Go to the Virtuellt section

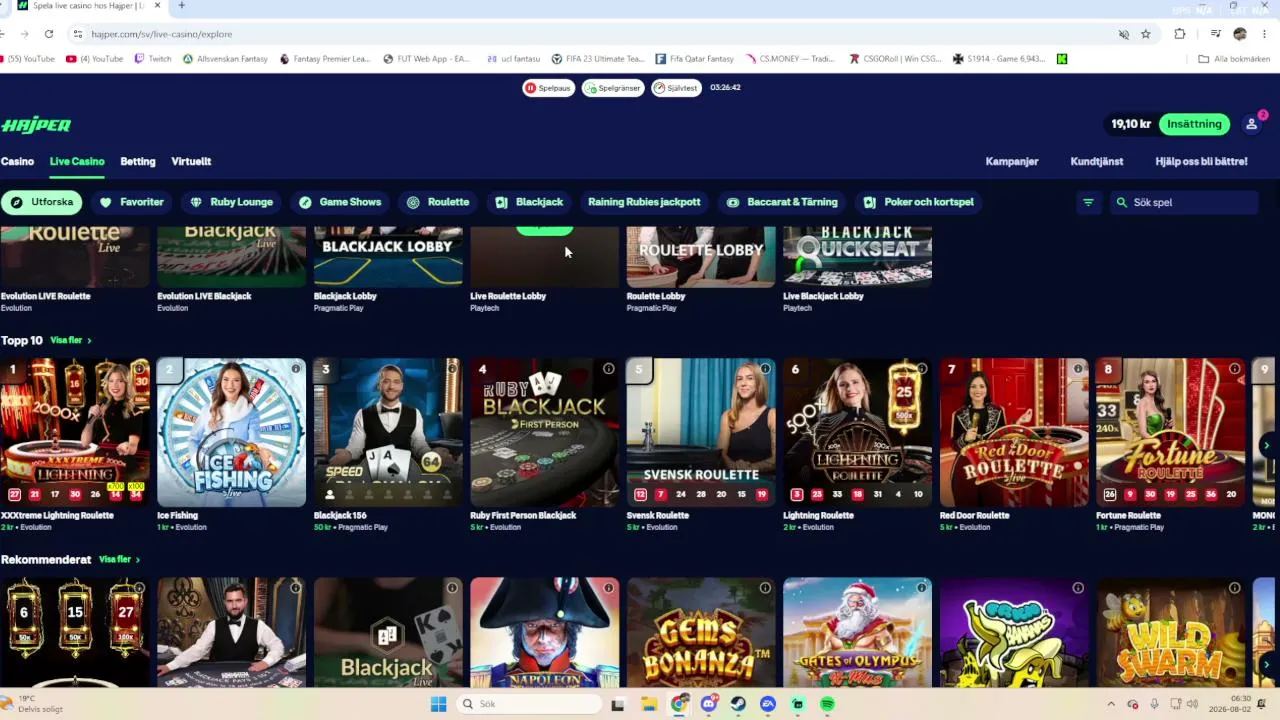pyautogui.click(x=191, y=161)
